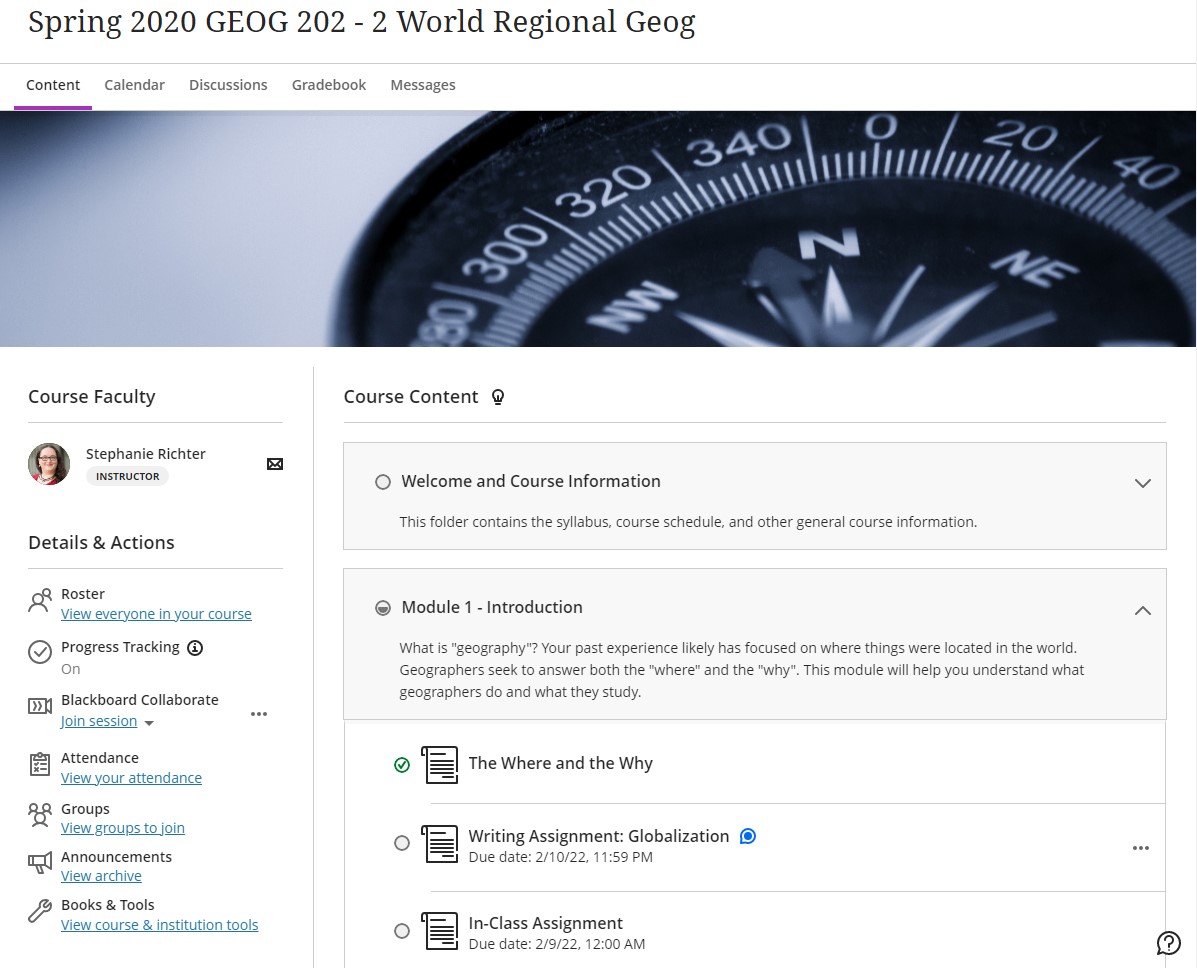Collapse the Module 1 - Introduction section
The height and width of the screenshot is (968, 1197).
coord(1142,610)
